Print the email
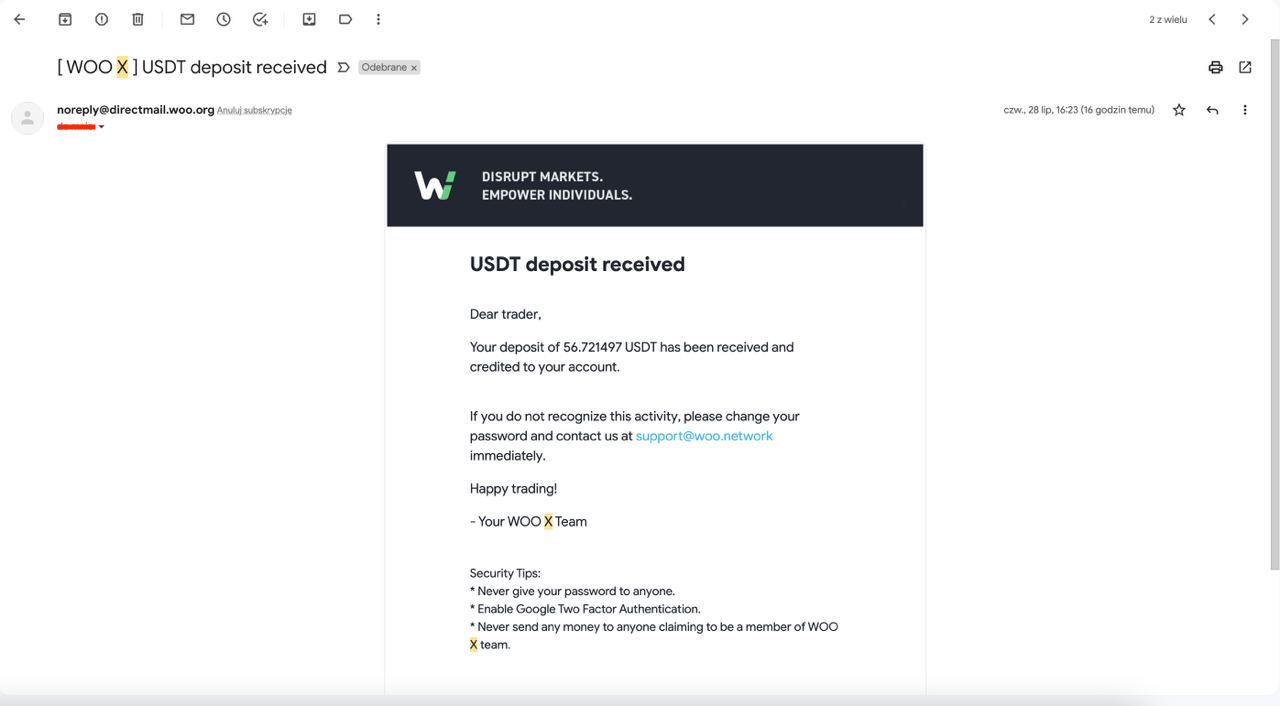 click(1215, 67)
